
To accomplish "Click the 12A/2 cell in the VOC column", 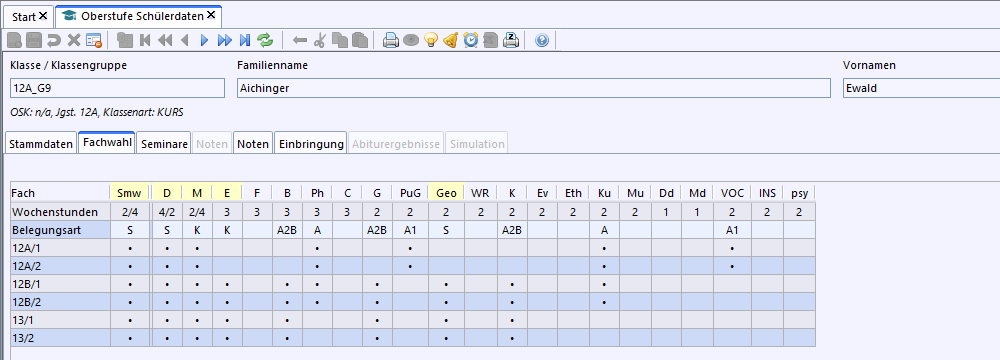I will coord(732,266).
